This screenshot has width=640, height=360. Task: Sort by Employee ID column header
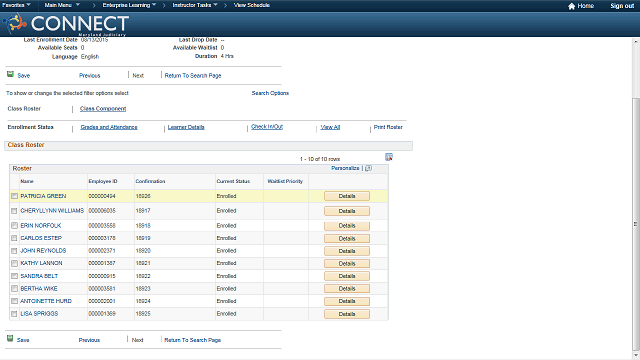(x=103, y=181)
